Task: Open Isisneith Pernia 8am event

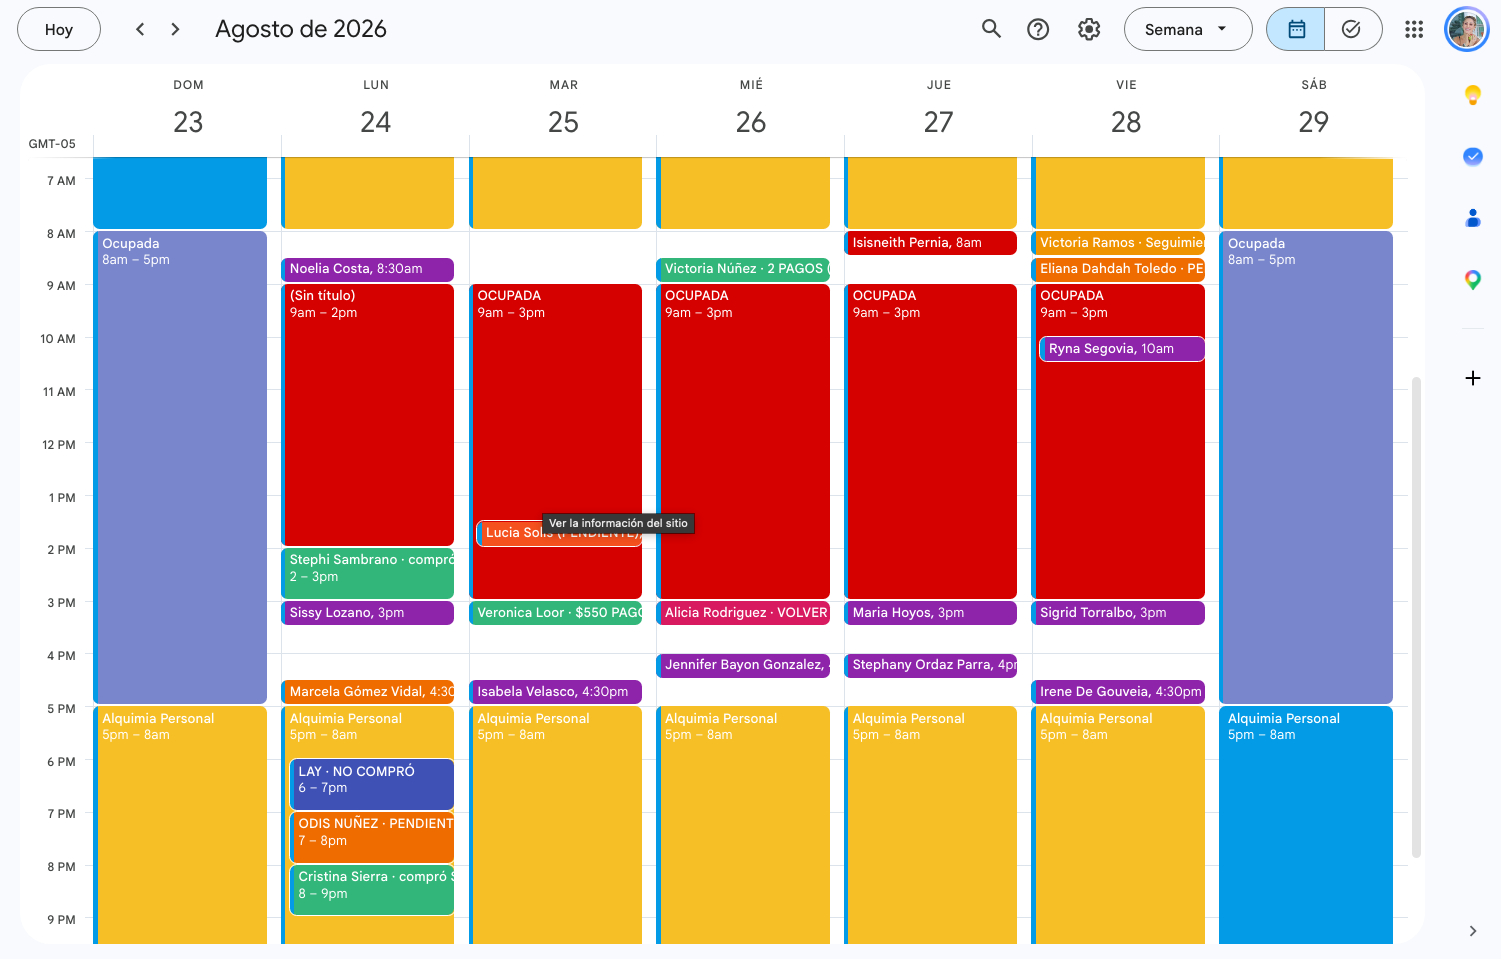Action: 931,243
